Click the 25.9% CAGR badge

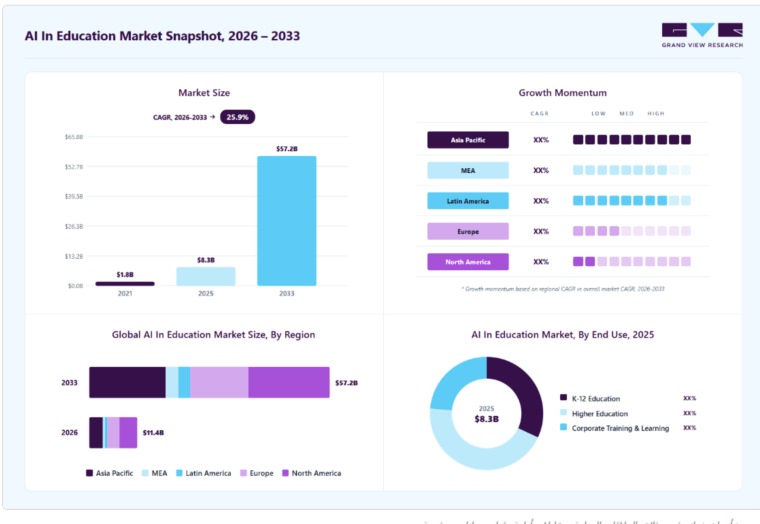pos(238,117)
